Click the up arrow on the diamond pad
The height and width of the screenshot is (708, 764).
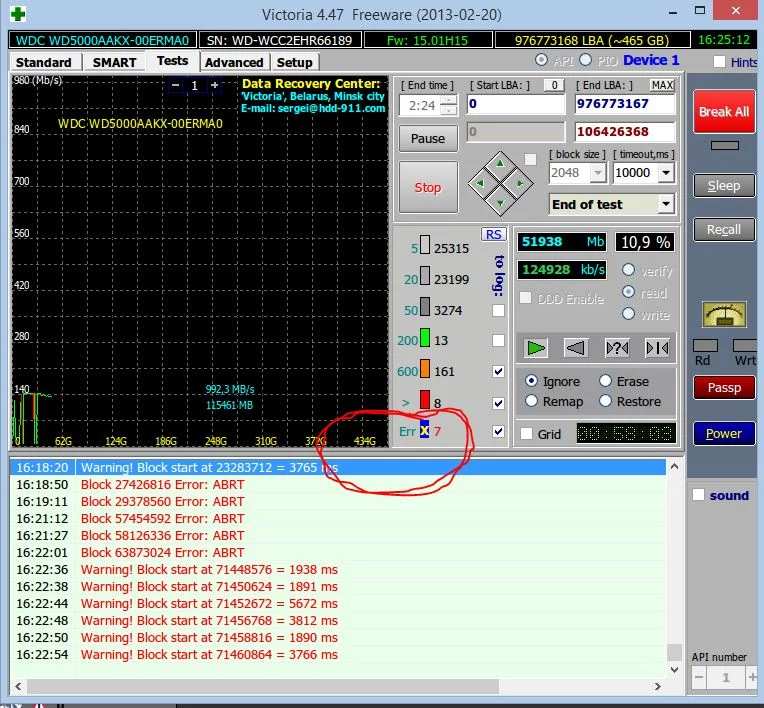(501, 163)
